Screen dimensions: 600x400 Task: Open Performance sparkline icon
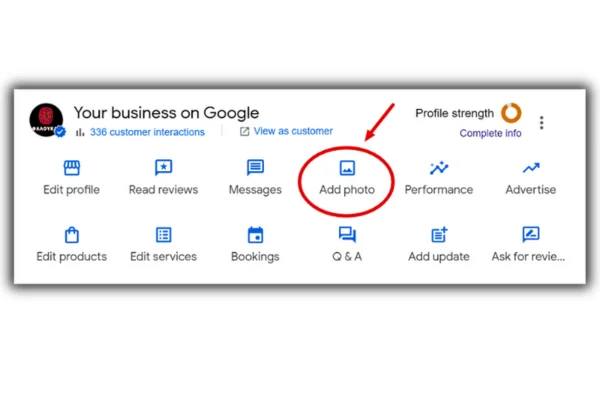click(x=438, y=168)
